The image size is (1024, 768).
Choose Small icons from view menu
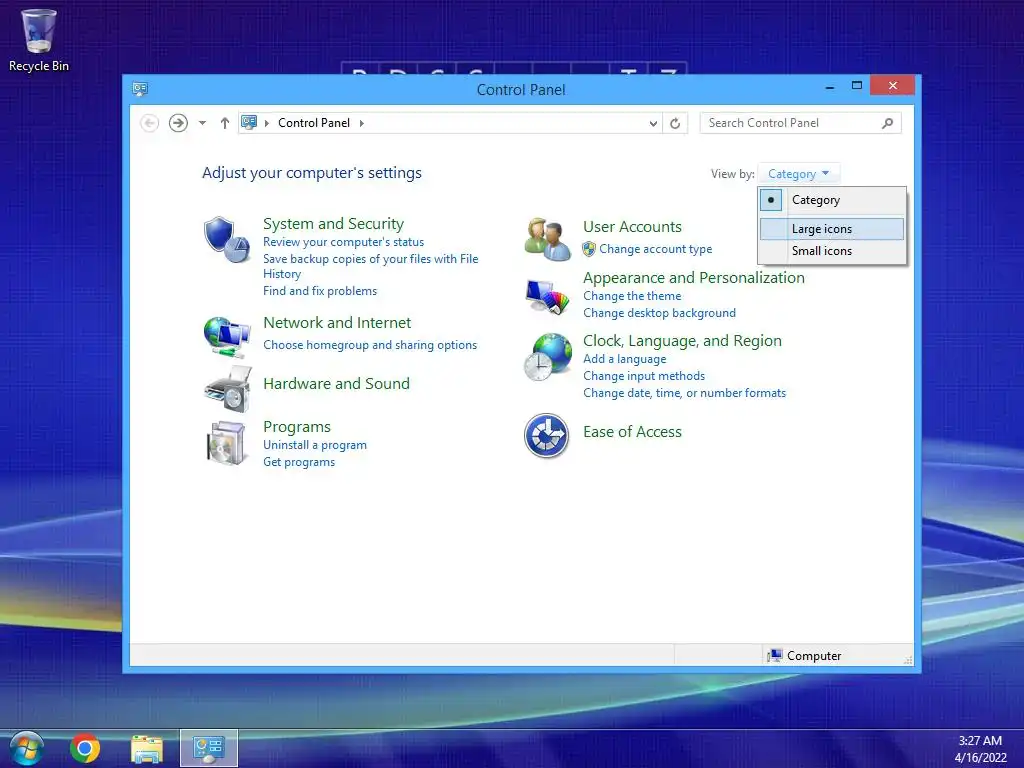[x=832, y=251]
